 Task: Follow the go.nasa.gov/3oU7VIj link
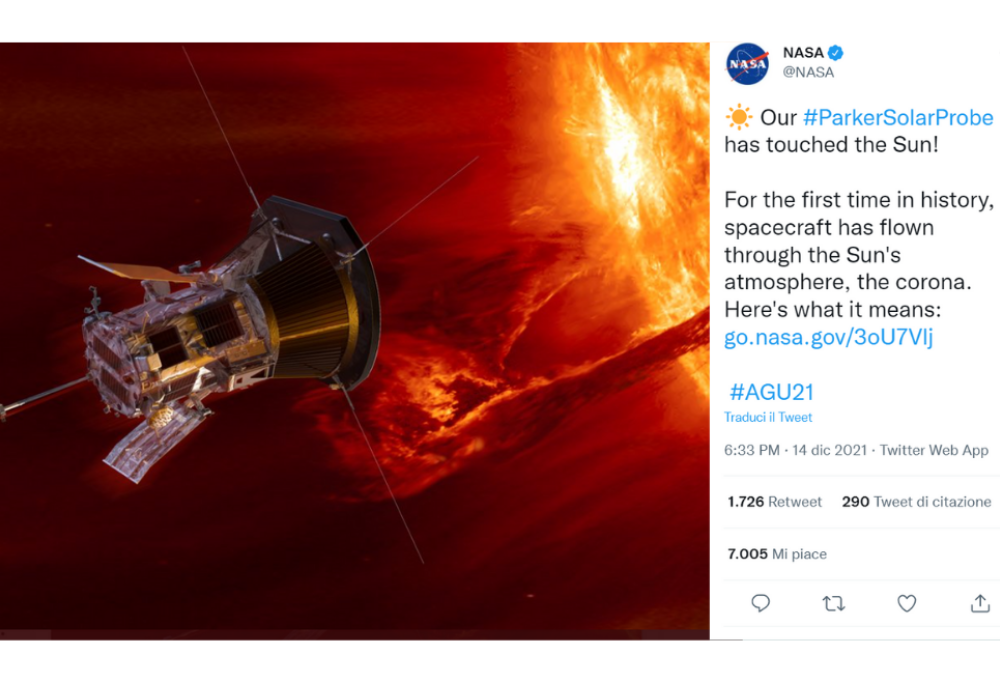tap(828, 337)
